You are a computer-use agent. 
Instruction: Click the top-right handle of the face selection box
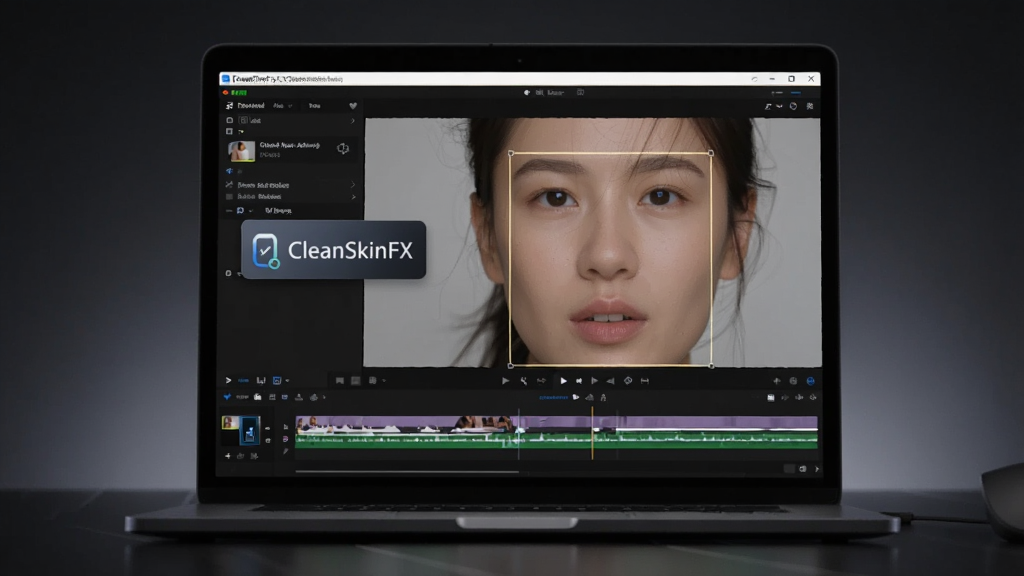tap(711, 153)
